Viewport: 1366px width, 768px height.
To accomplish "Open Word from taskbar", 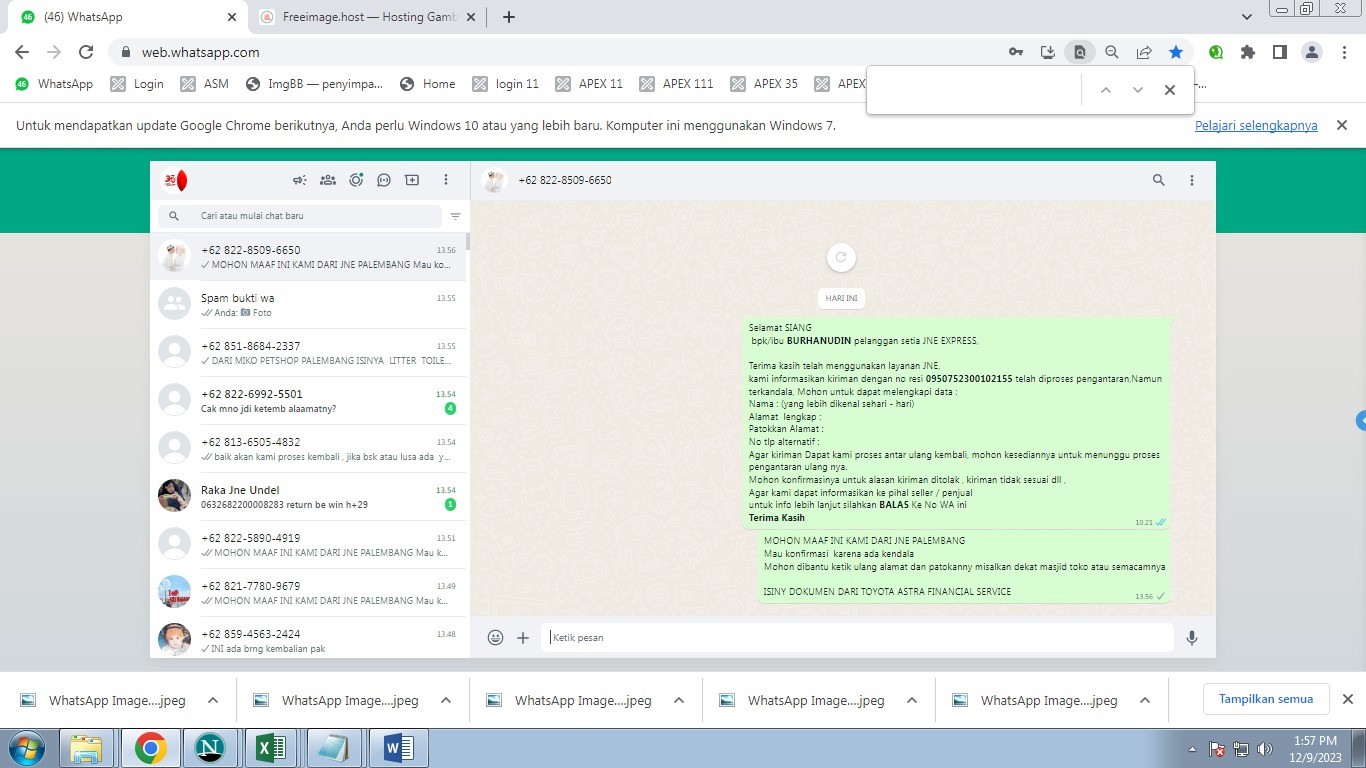I will (396, 748).
